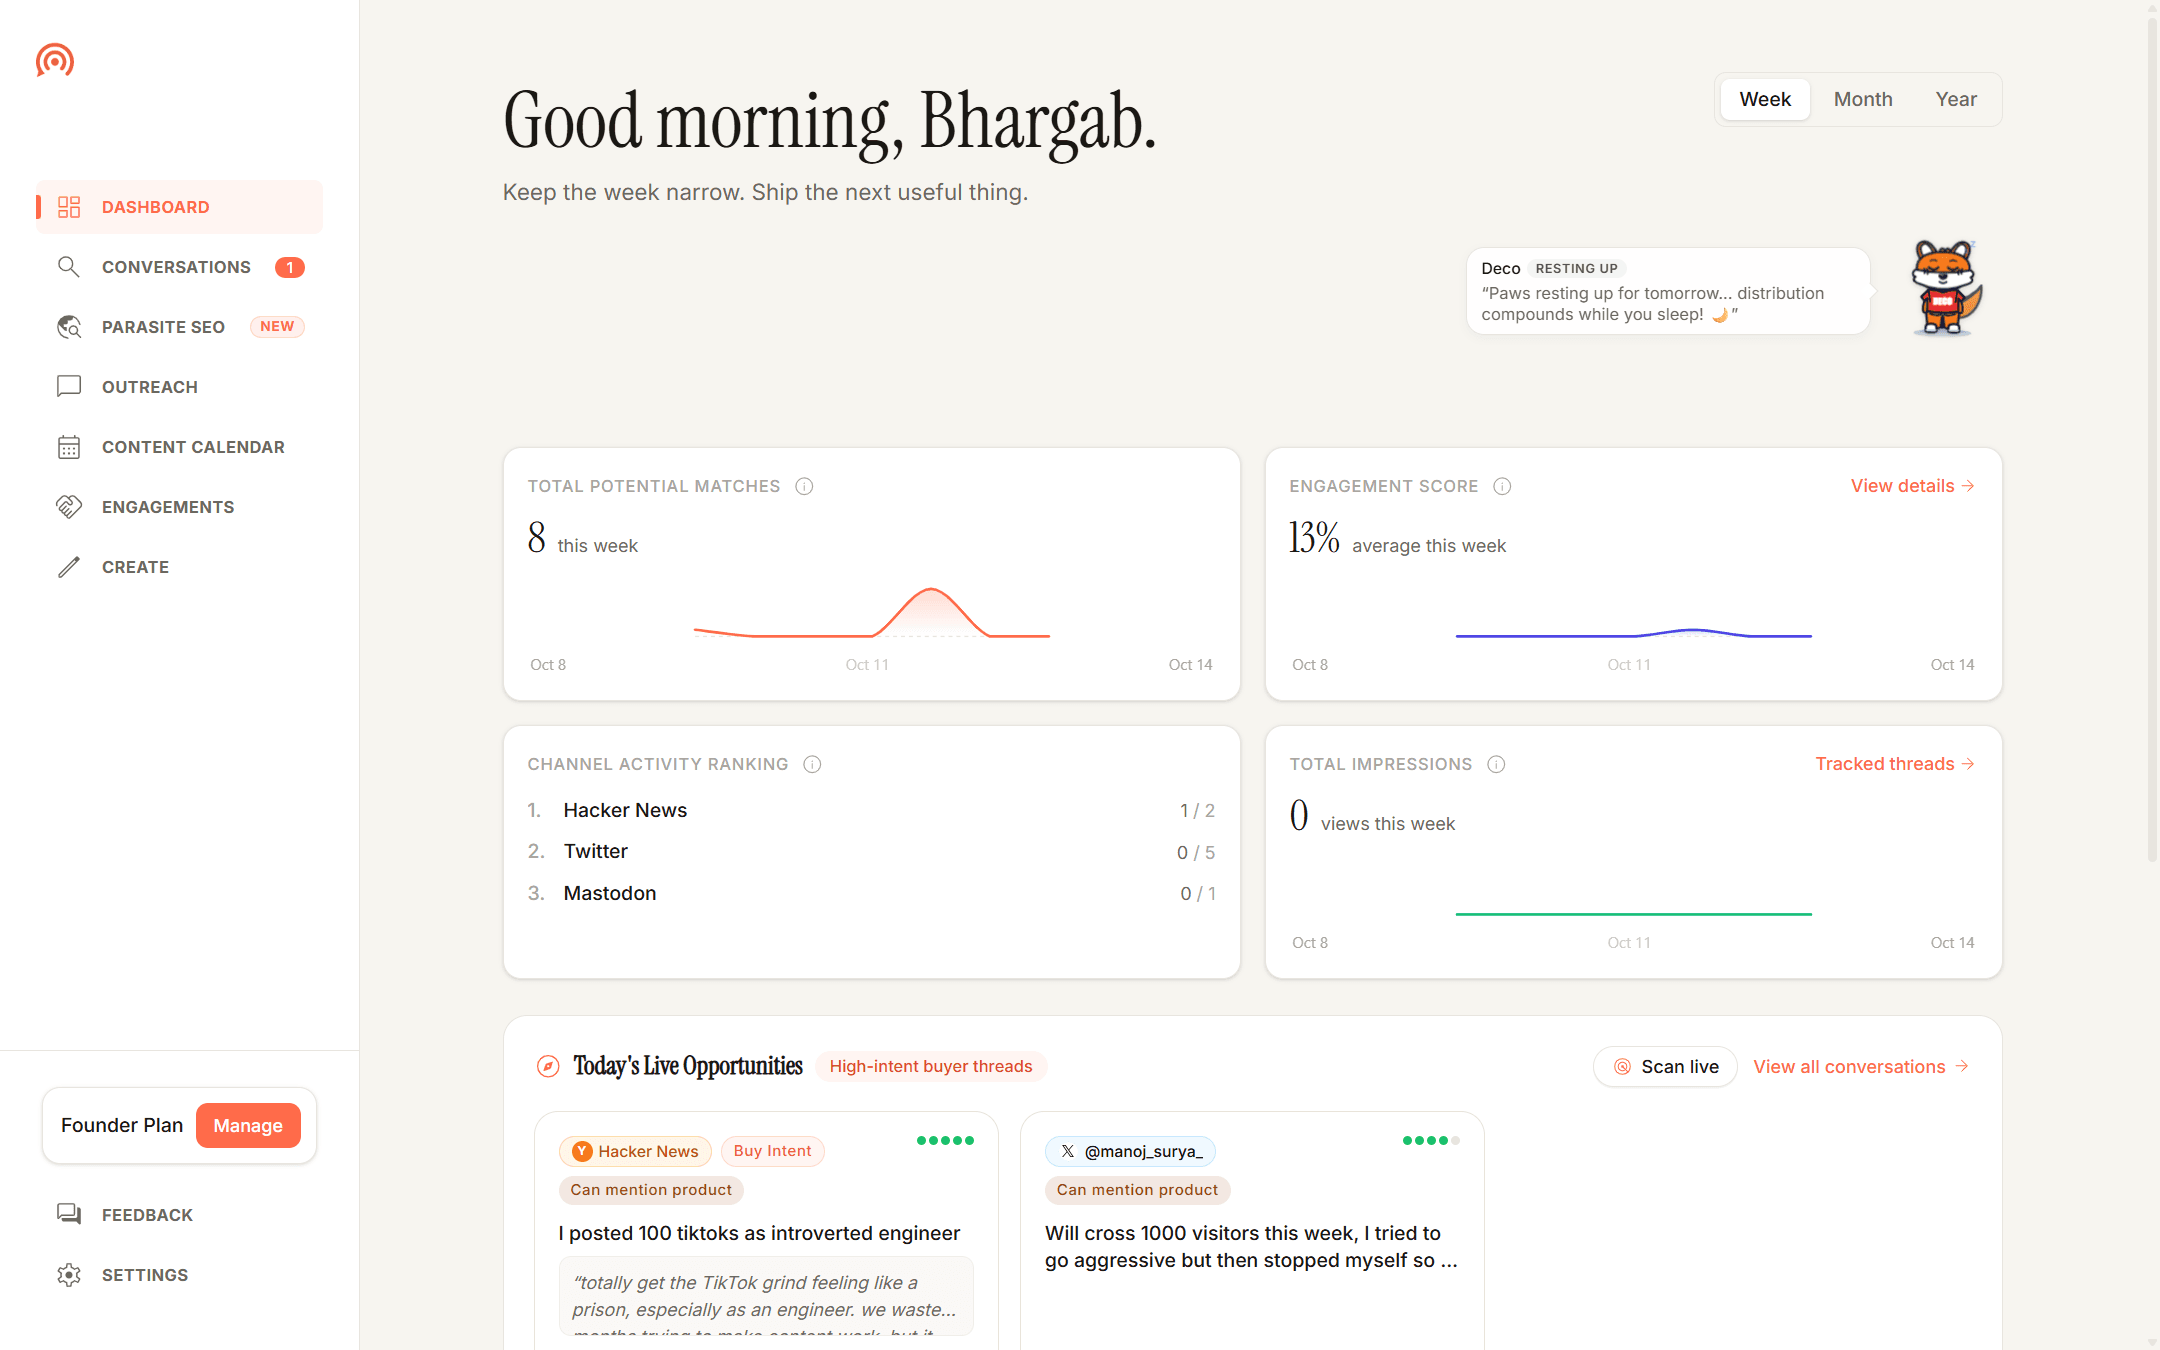Click the orange radar logo icon
This screenshot has width=2160, height=1350.
tap(55, 61)
